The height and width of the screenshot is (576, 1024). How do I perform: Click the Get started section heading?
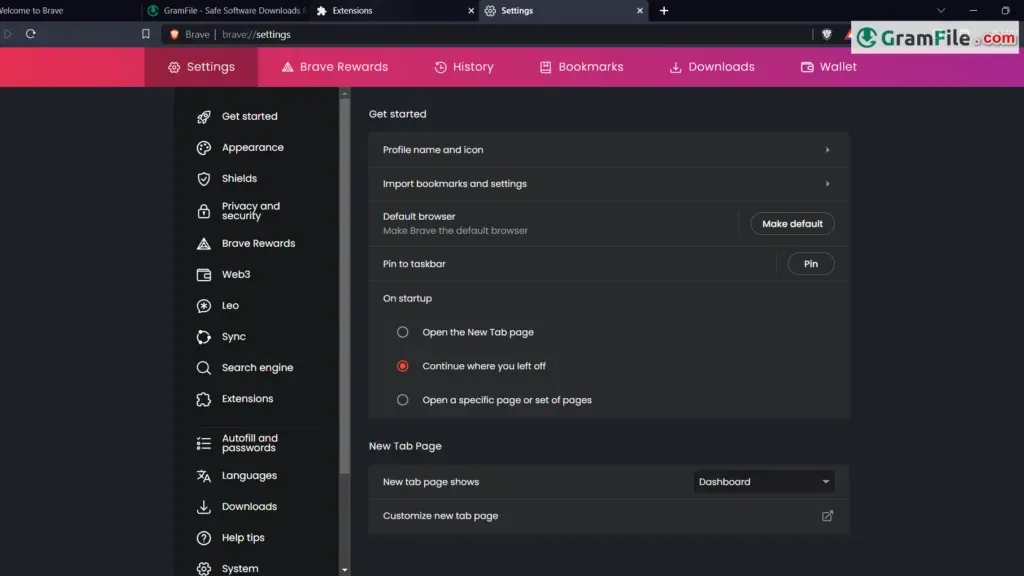[x=397, y=114]
